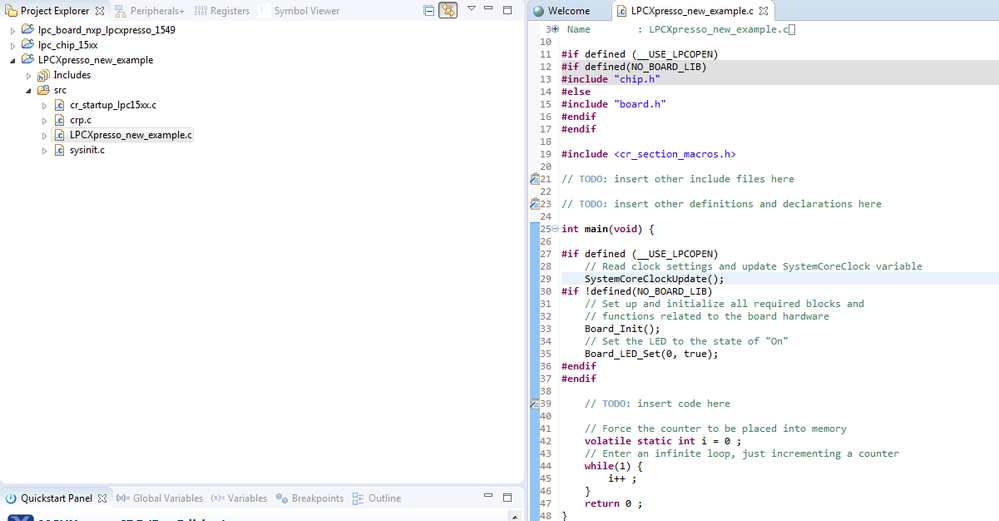Close LPCXpresso_new_example.c editor tab
This screenshot has height=521, width=999.
pyautogui.click(x=764, y=11)
